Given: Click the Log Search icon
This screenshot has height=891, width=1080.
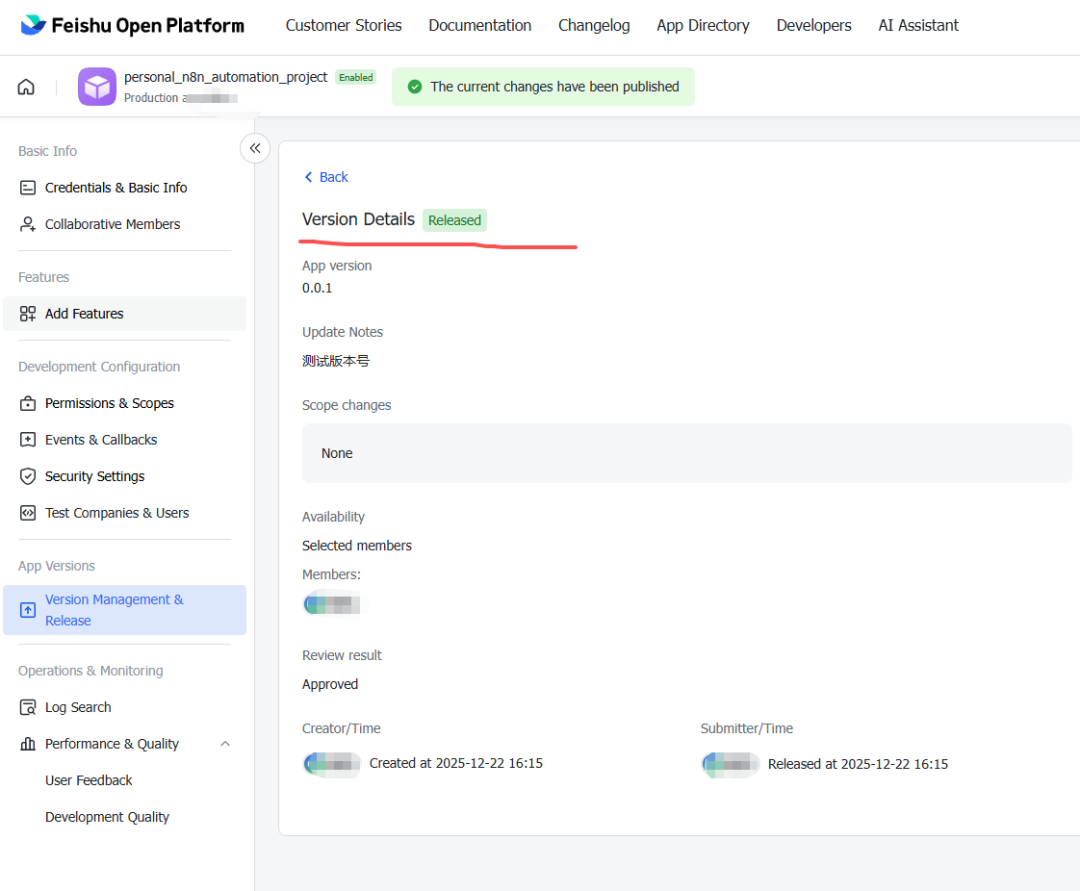Looking at the screenshot, I should (x=28, y=708).
